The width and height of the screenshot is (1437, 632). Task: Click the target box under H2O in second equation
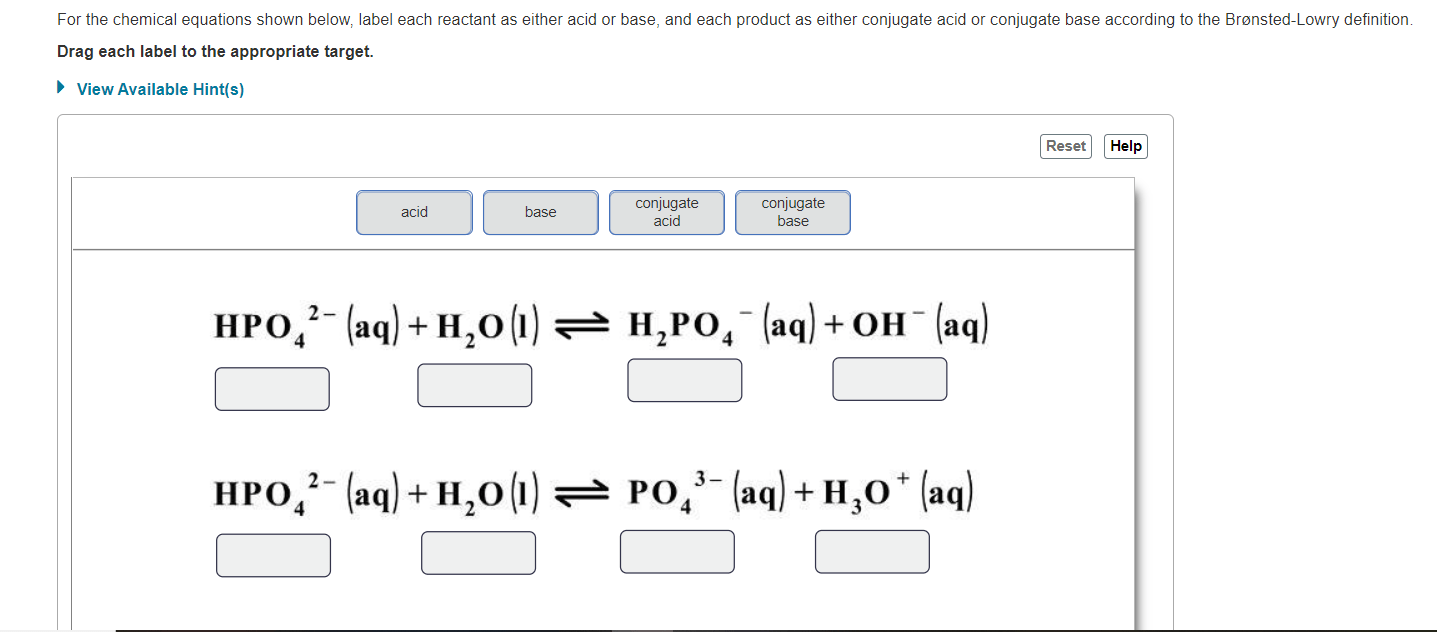tap(478, 551)
